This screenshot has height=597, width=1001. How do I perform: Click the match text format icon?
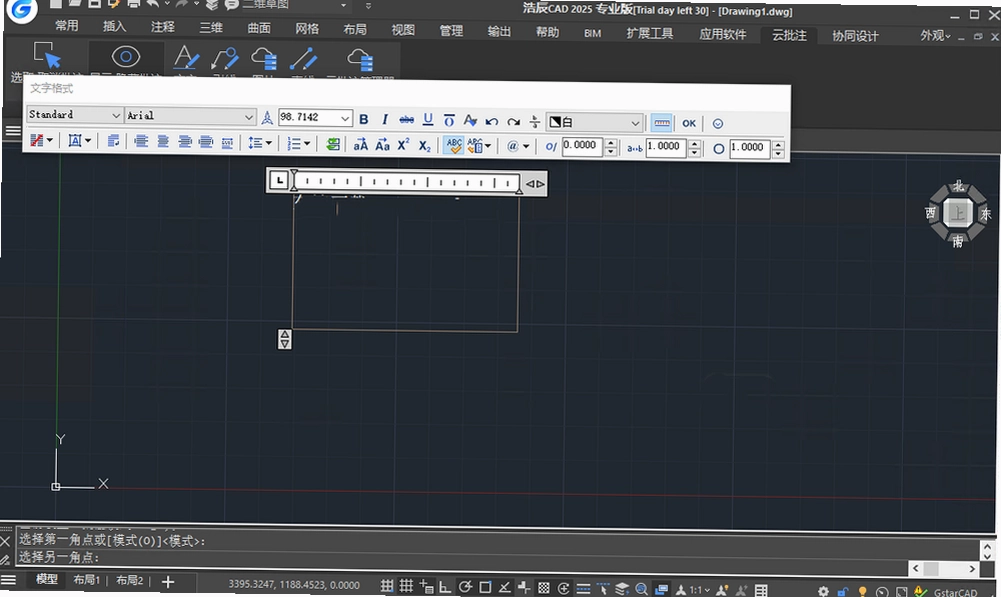pyautogui.click(x=470, y=120)
